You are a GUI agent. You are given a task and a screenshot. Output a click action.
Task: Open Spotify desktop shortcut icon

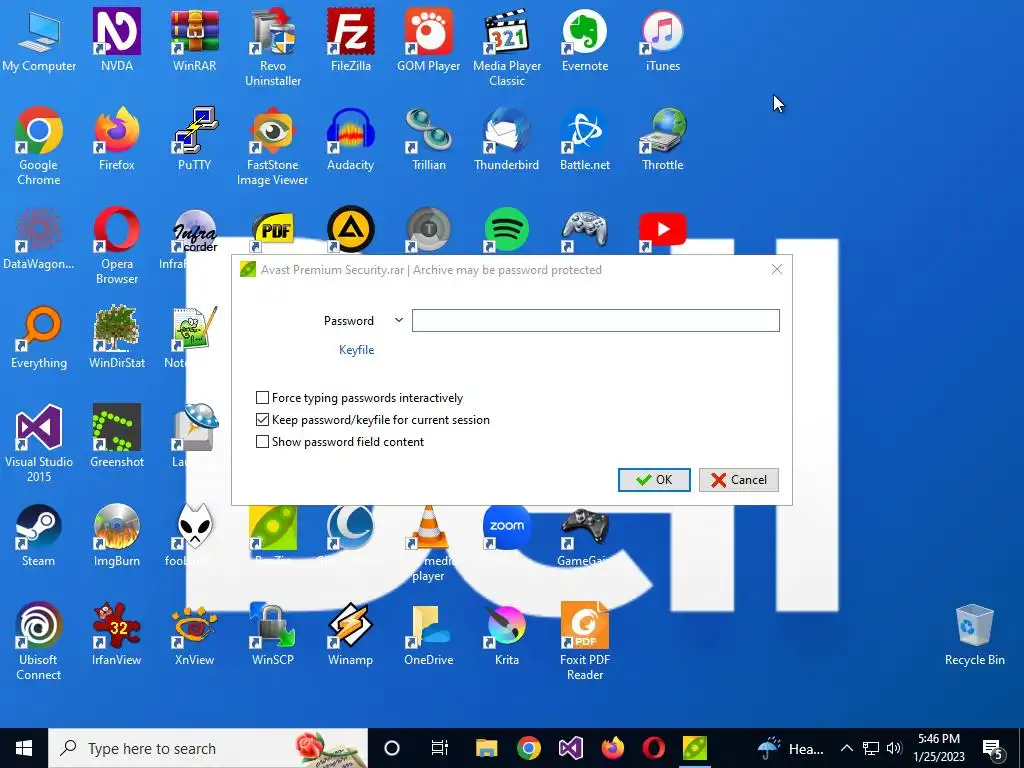[x=507, y=231]
